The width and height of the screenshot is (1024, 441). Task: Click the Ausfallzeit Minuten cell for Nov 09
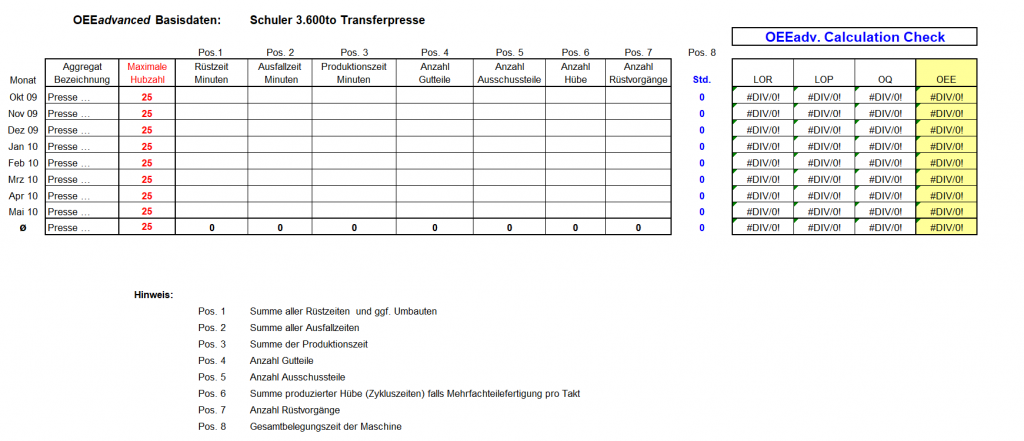(x=280, y=114)
